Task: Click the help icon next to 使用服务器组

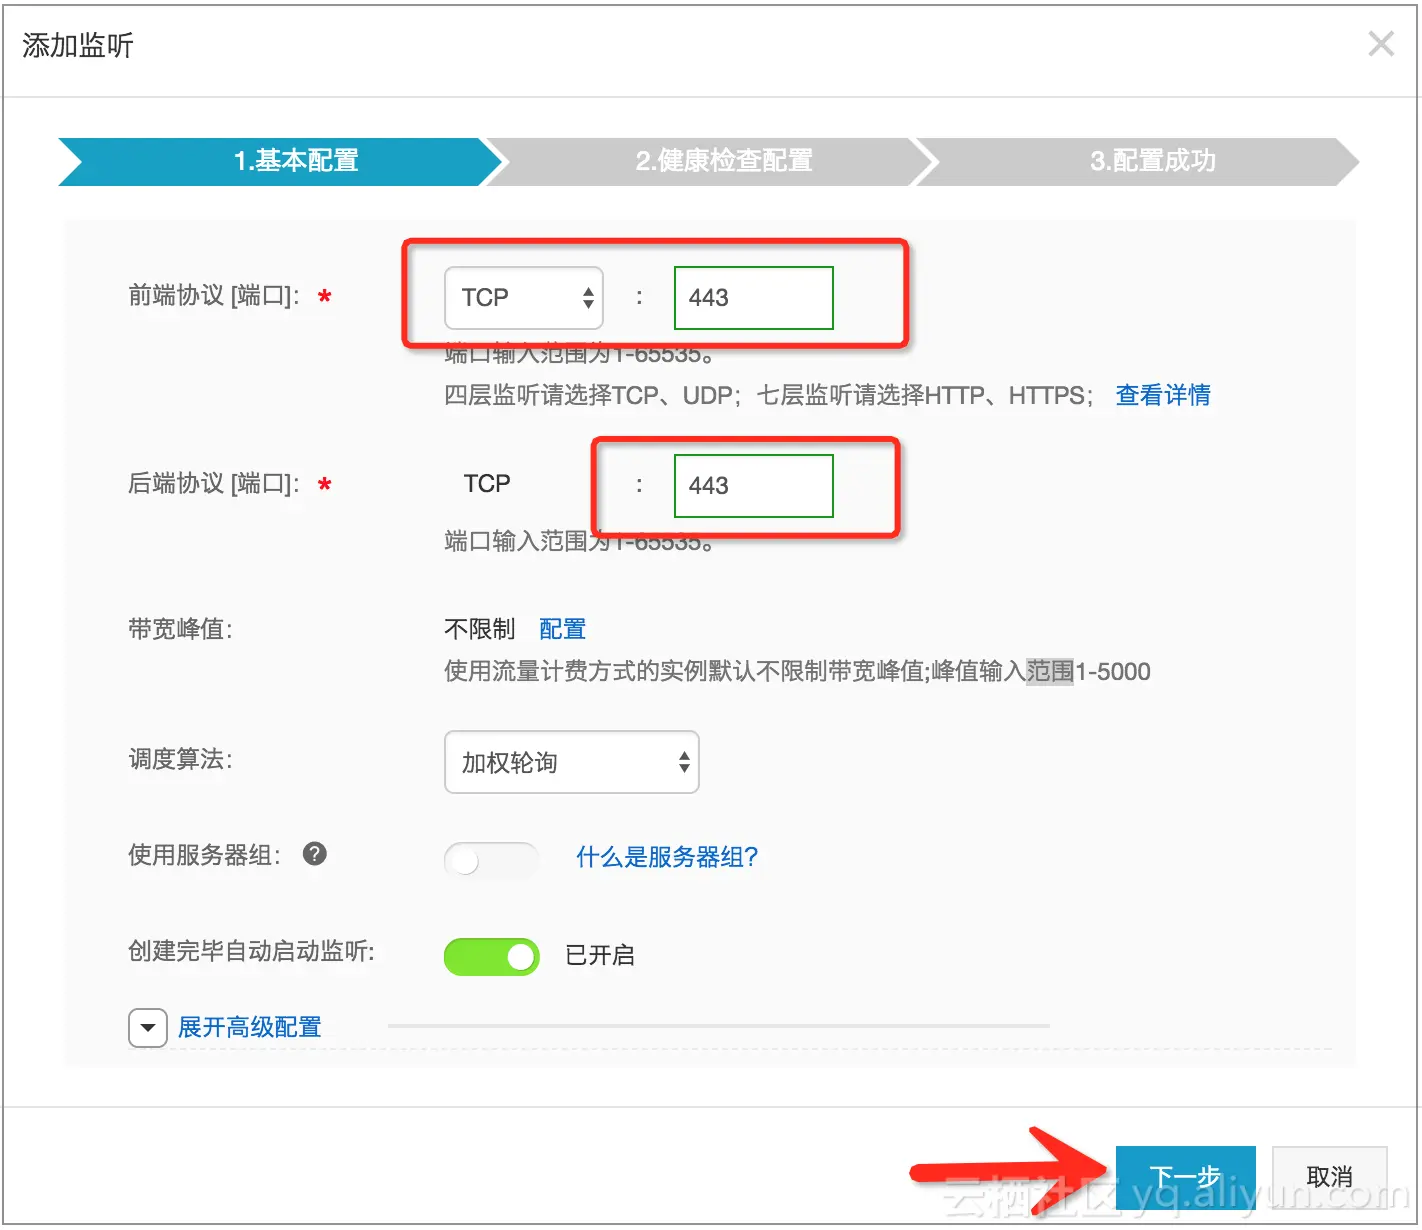Action: click(x=314, y=854)
